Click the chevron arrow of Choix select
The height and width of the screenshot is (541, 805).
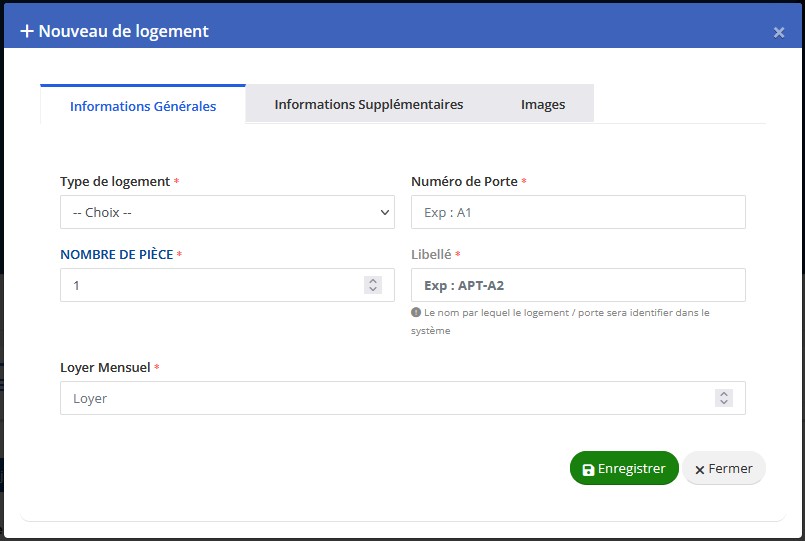tap(385, 212)
